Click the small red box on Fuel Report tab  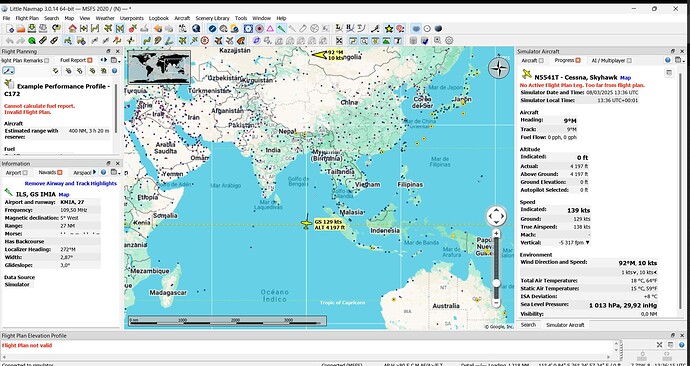(90, 60)
